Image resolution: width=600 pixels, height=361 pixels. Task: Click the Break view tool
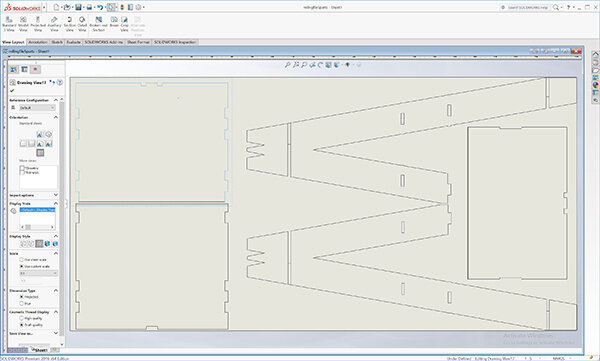pyautogui.click(x=114, y=22)
